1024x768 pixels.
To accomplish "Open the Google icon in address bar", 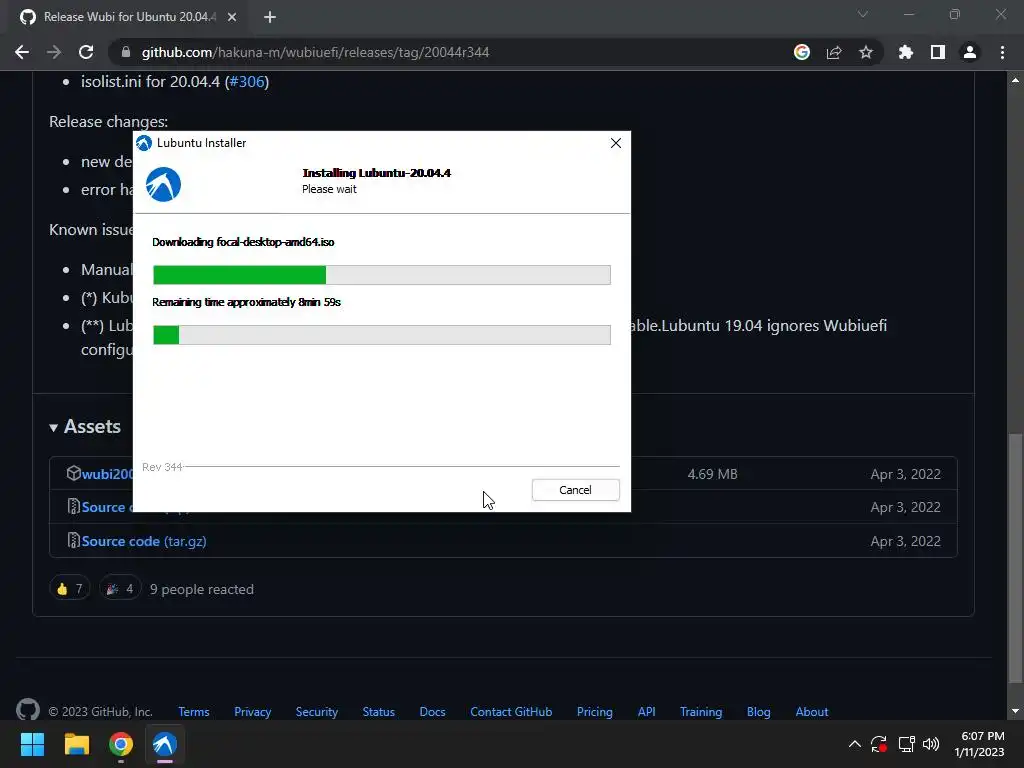I will pyautogui.click(x=802, y=52).
